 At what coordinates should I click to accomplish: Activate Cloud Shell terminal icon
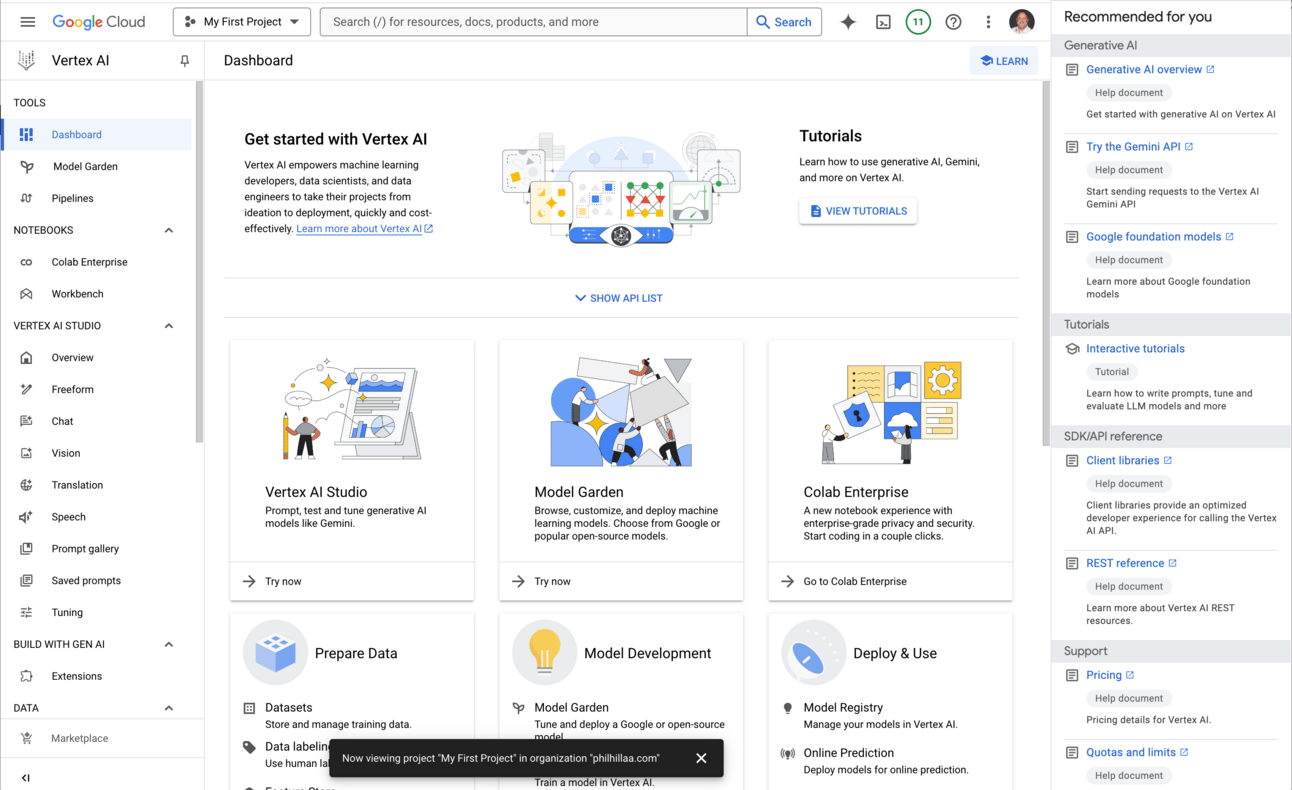(883, 22)
